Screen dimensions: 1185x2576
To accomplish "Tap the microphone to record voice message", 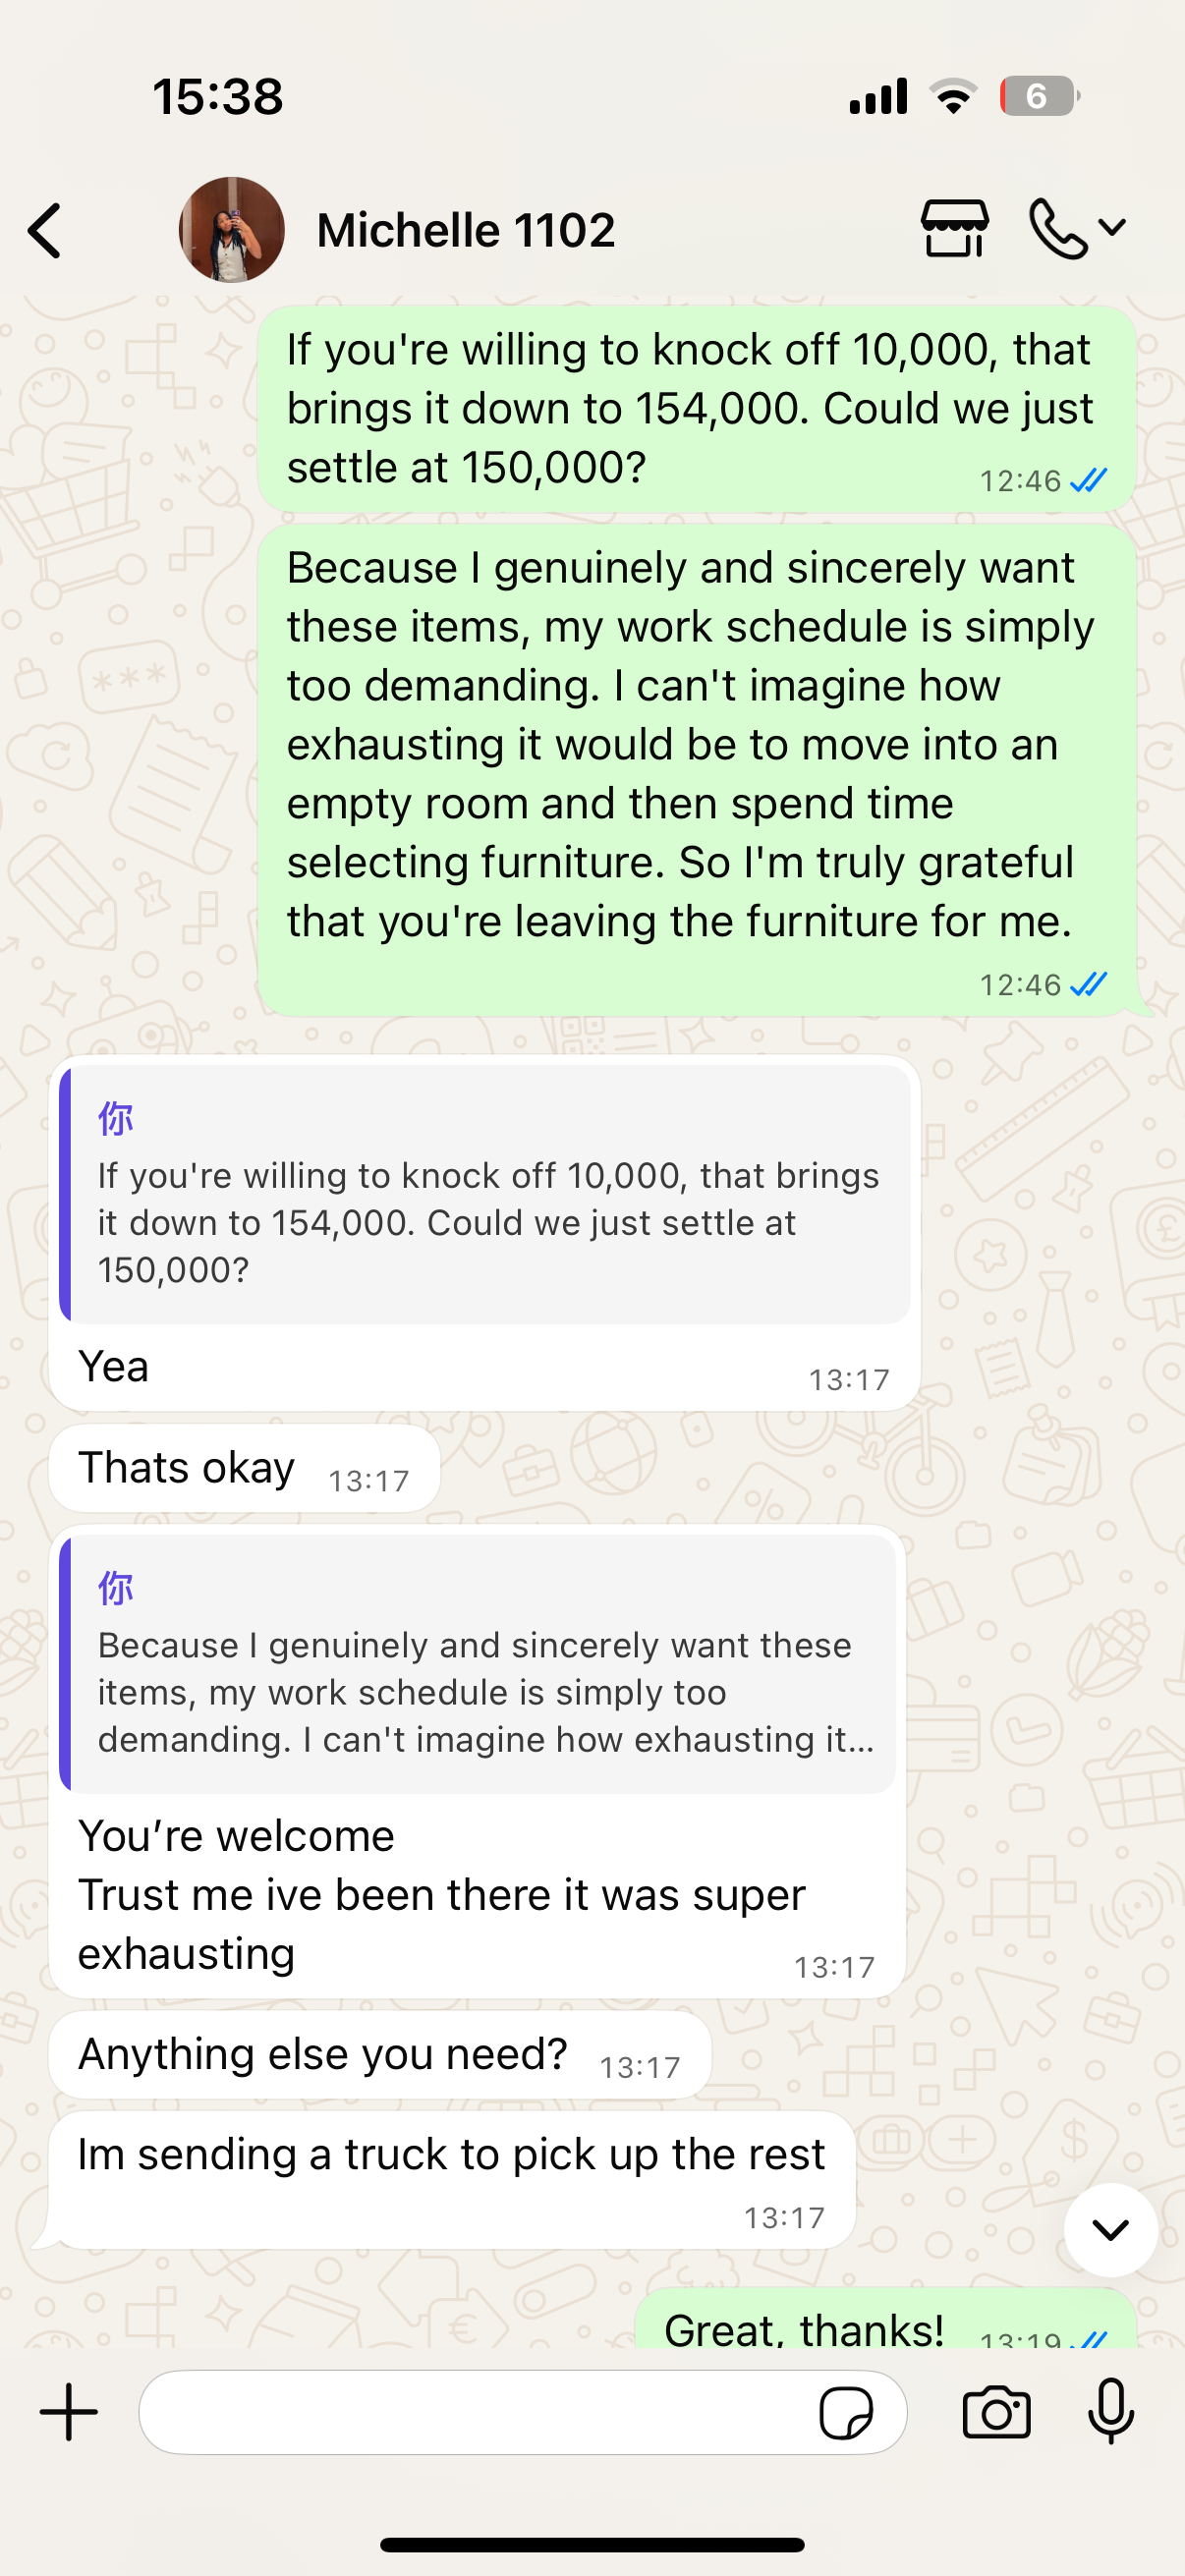I will 1111,2411.
